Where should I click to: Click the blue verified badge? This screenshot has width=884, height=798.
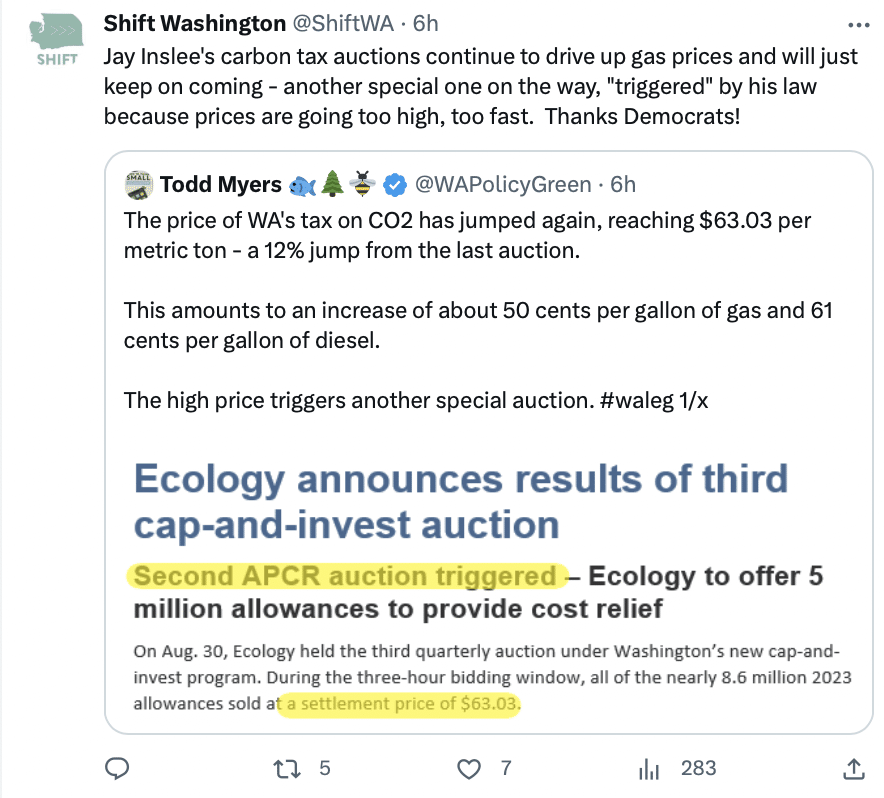click(x=395, y=184)
